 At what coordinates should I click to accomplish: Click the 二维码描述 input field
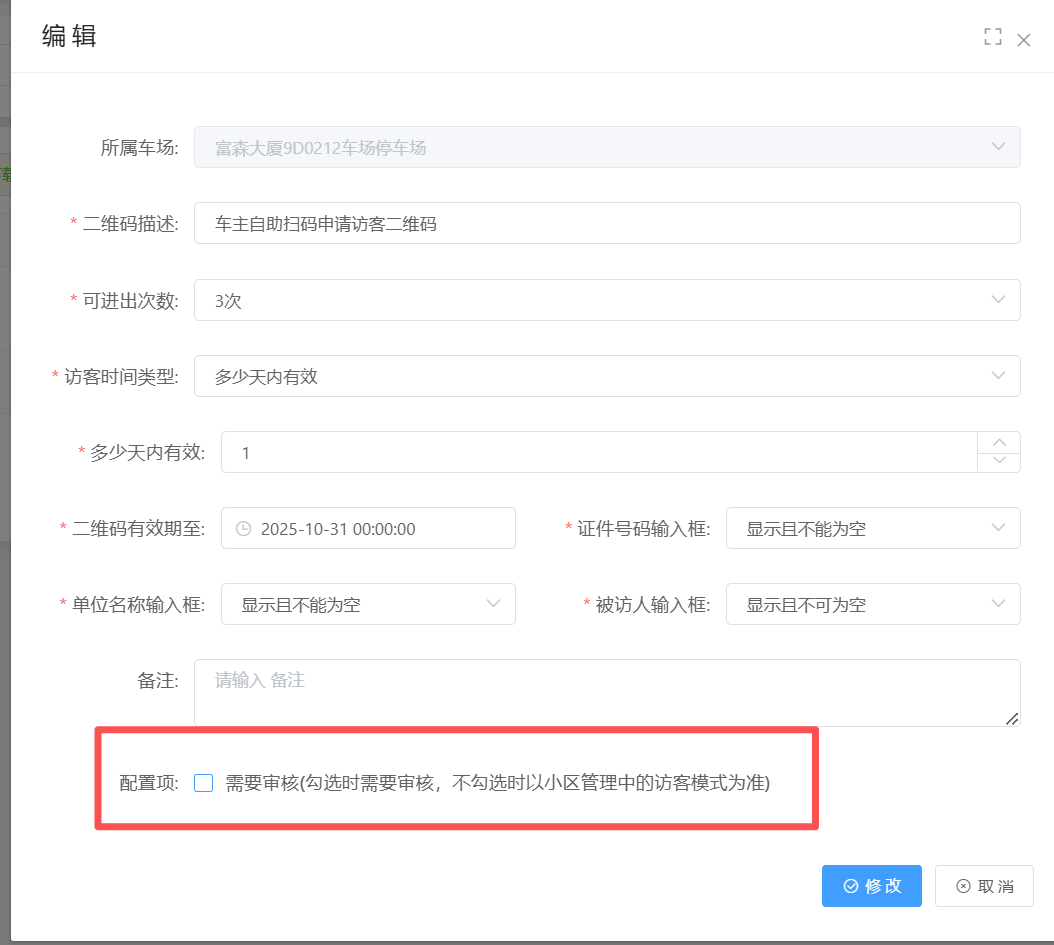pyautogui.click(x=607, y=223)
